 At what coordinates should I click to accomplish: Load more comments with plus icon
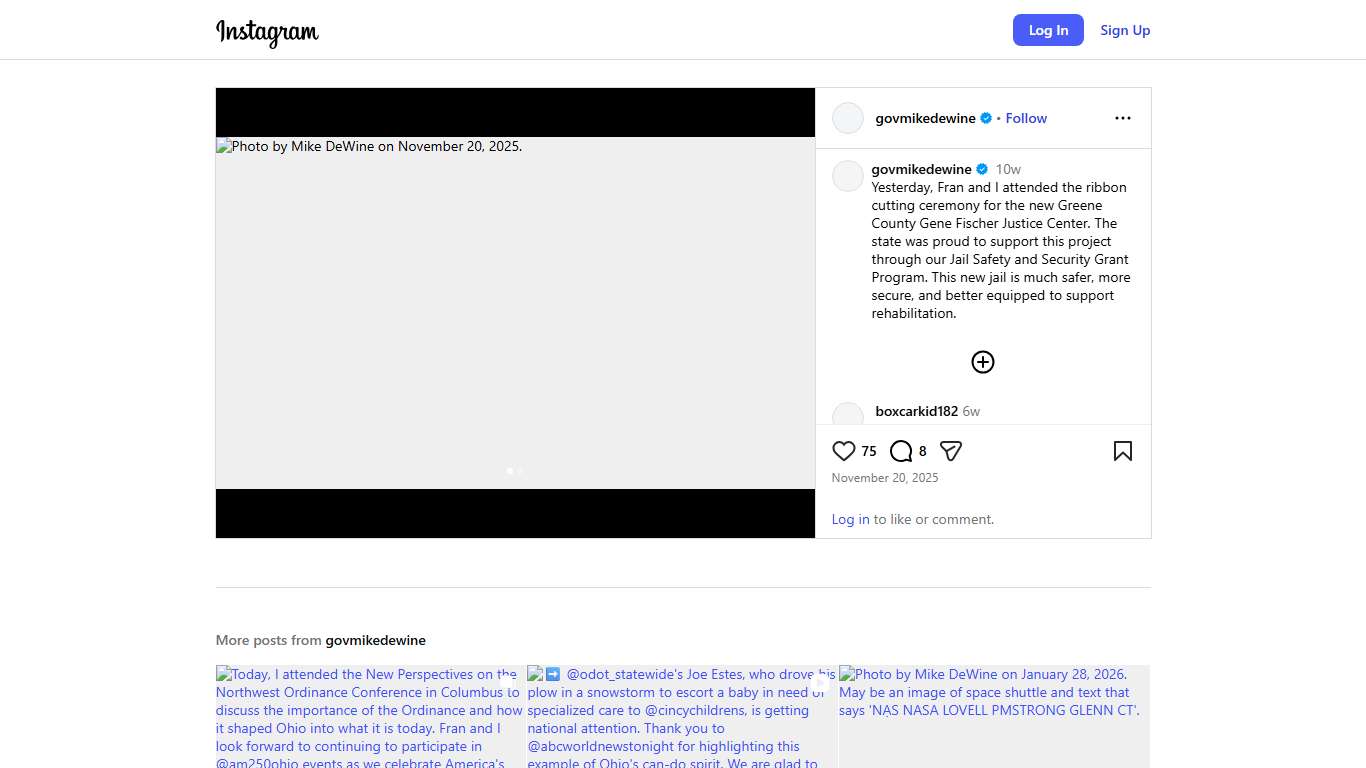(982, 362)
